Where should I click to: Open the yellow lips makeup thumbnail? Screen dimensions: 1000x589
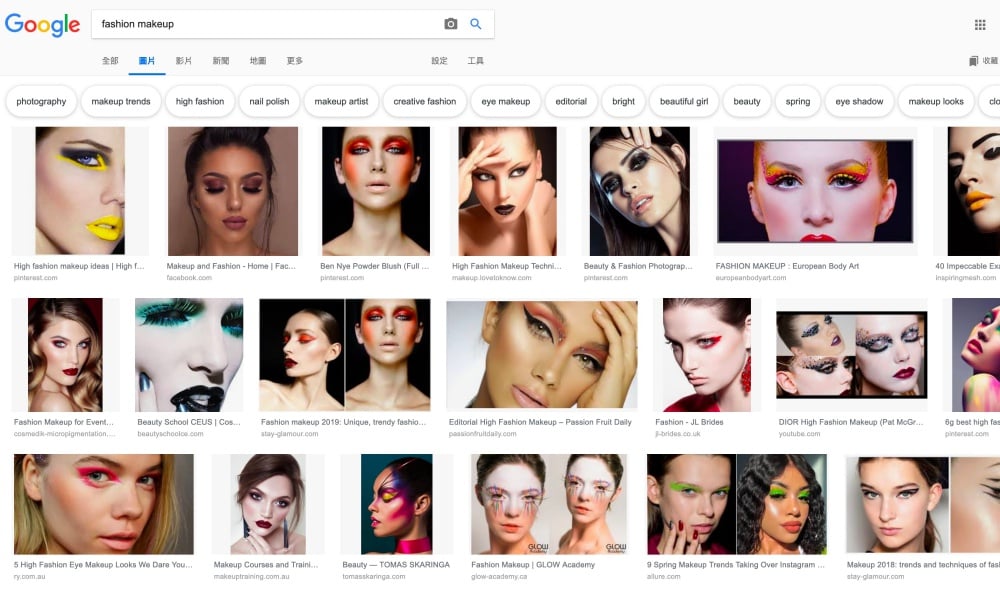tap(80, 190)
